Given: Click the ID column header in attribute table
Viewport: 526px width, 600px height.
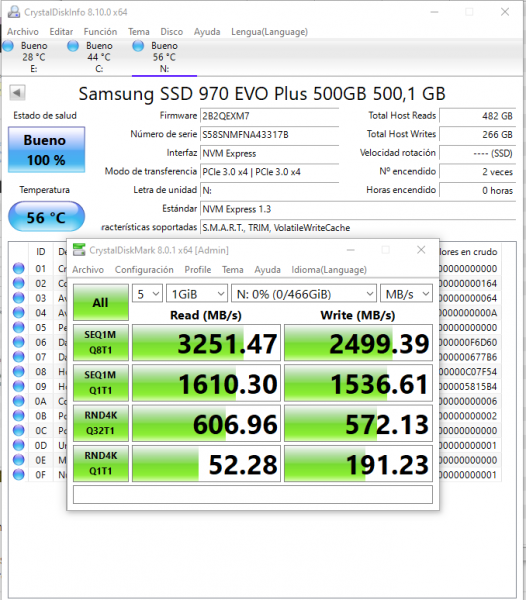Looking at the screenshot, I should tap(41, 251).
